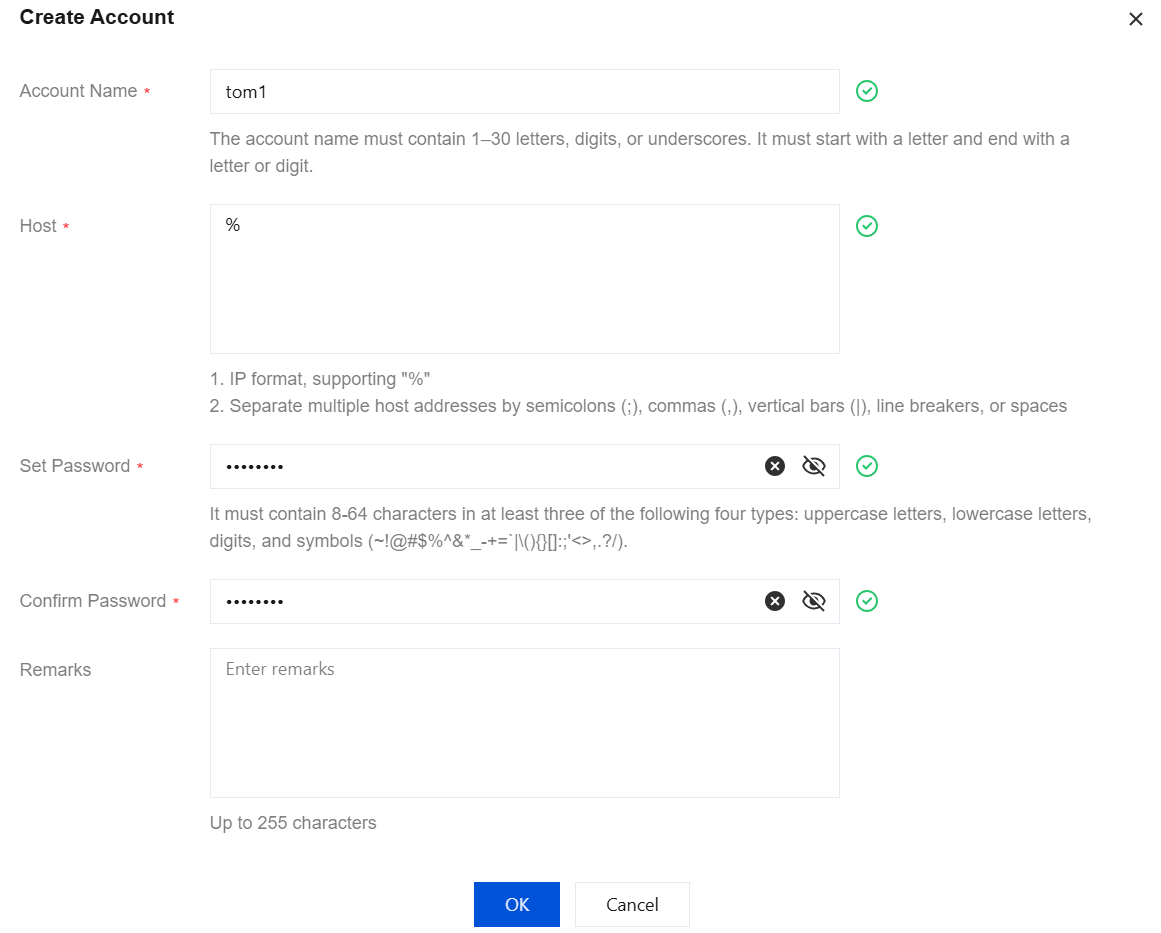Clear the Confirm Password field with its X icon

tap(775, 601)
